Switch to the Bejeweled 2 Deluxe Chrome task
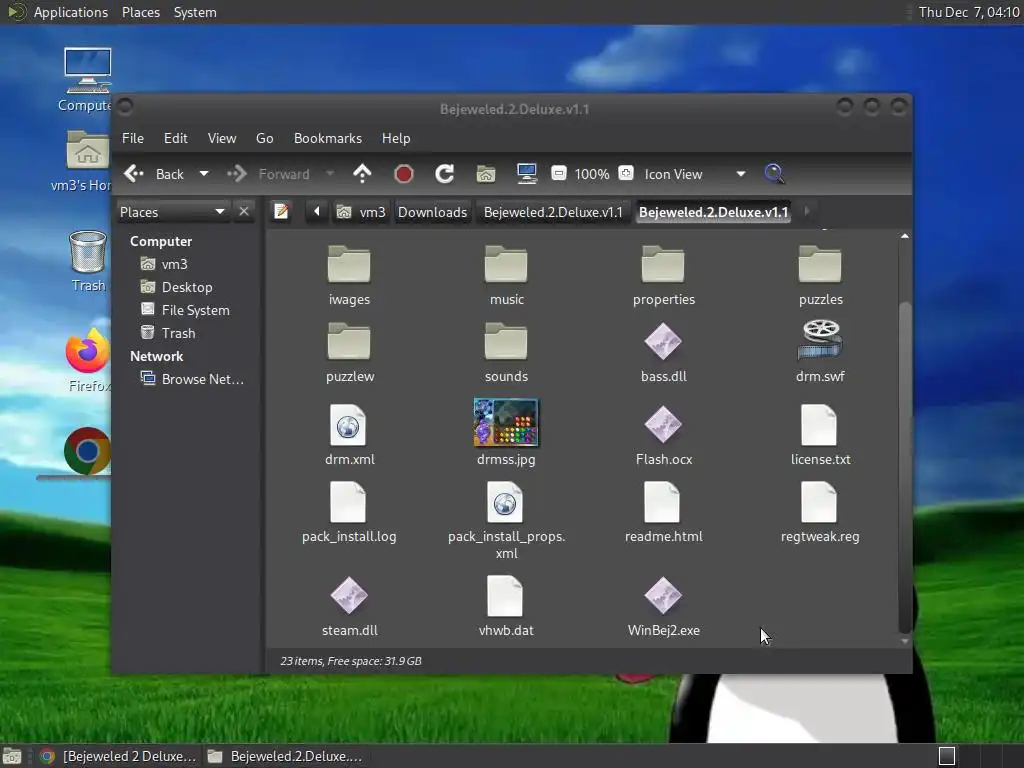Screen dimensions: 1024x768 click(118, 756)
